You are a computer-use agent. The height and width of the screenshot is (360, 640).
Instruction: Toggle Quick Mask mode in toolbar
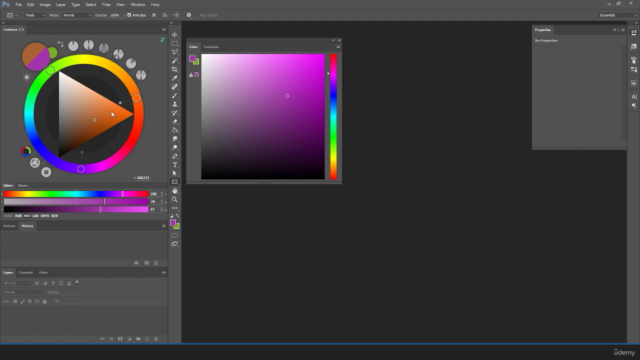[175, 235]
